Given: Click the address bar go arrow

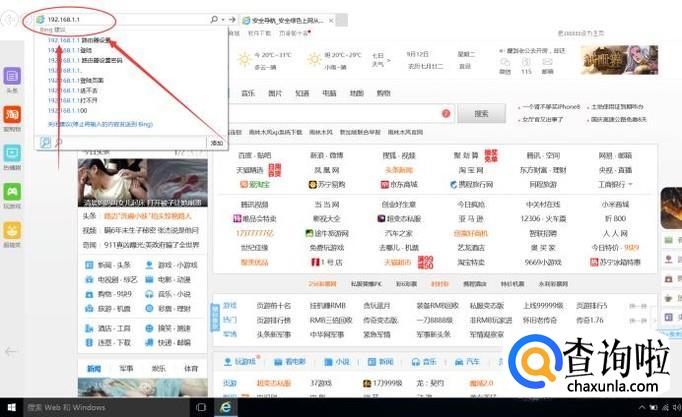Looking at the screenshot, I should point(232,20).
